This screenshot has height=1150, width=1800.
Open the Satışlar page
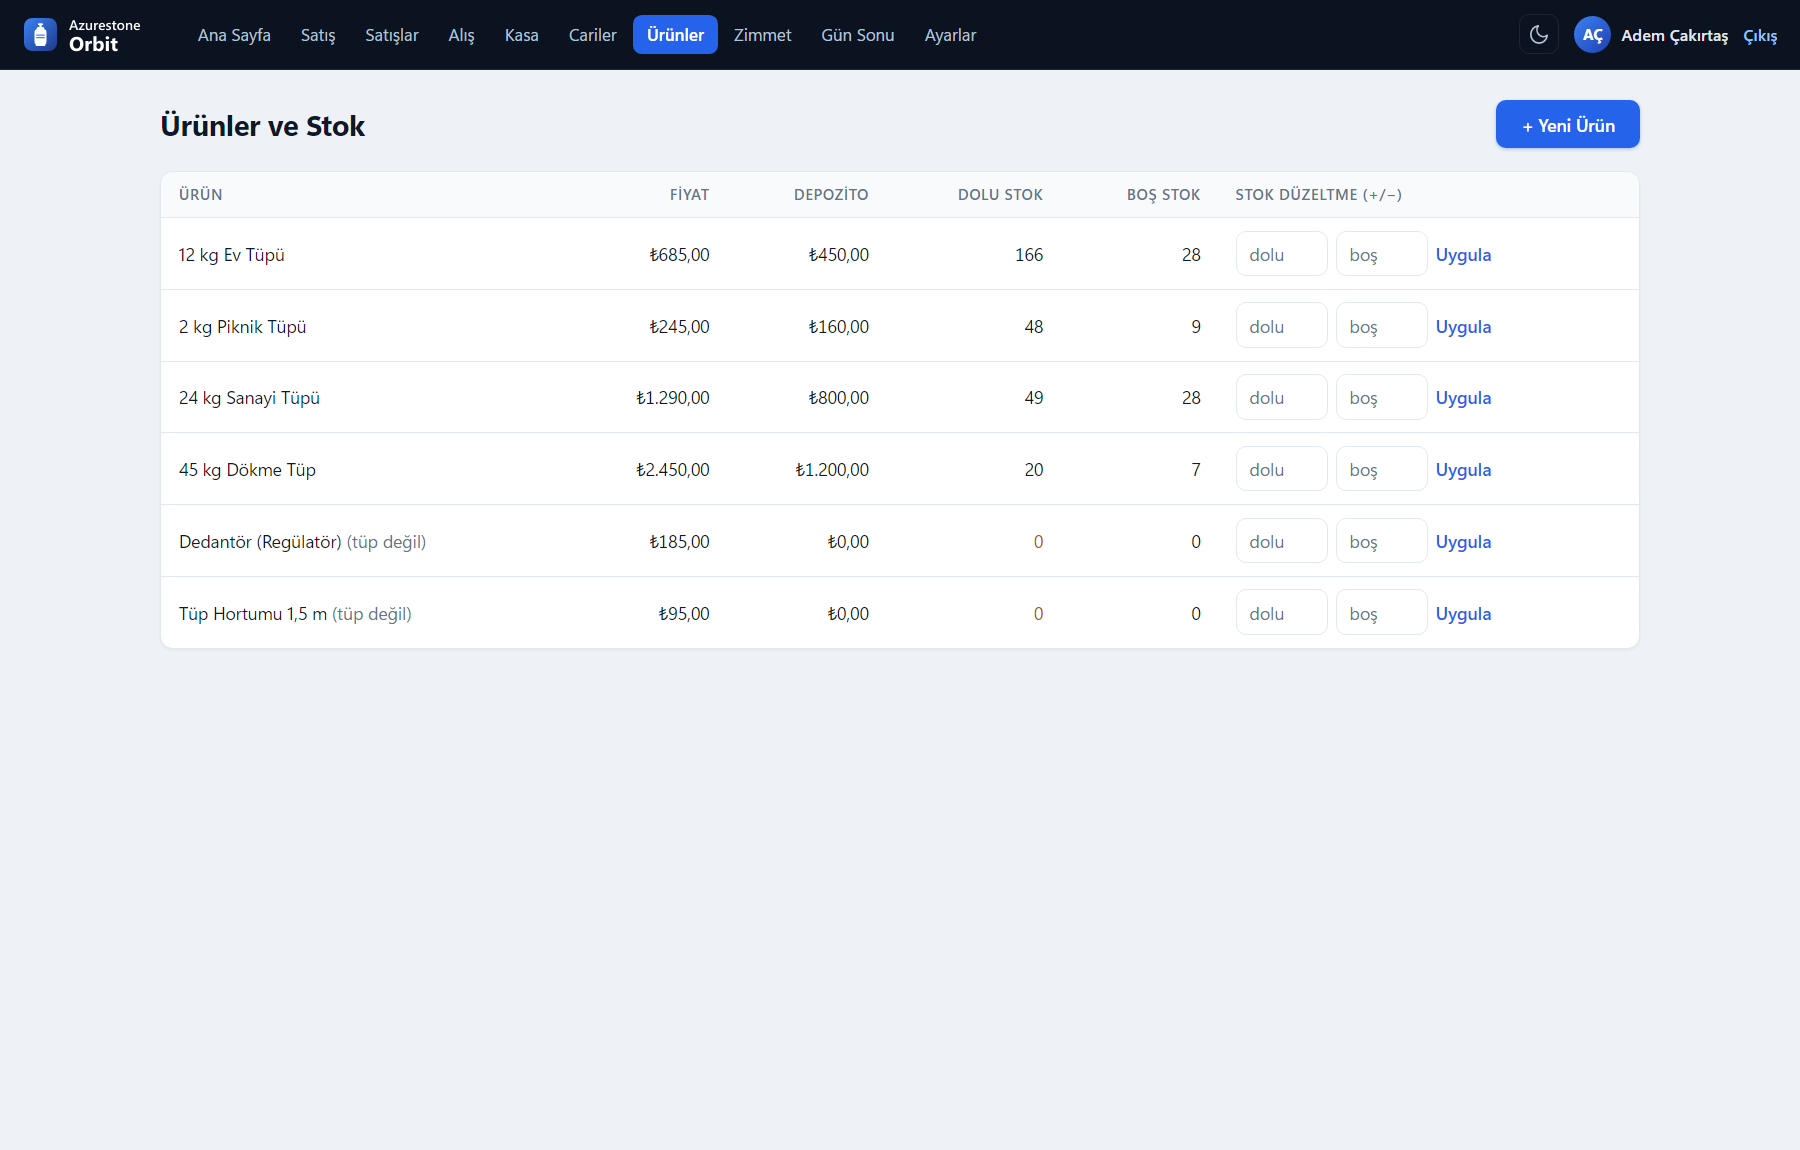tap(392, 35)
